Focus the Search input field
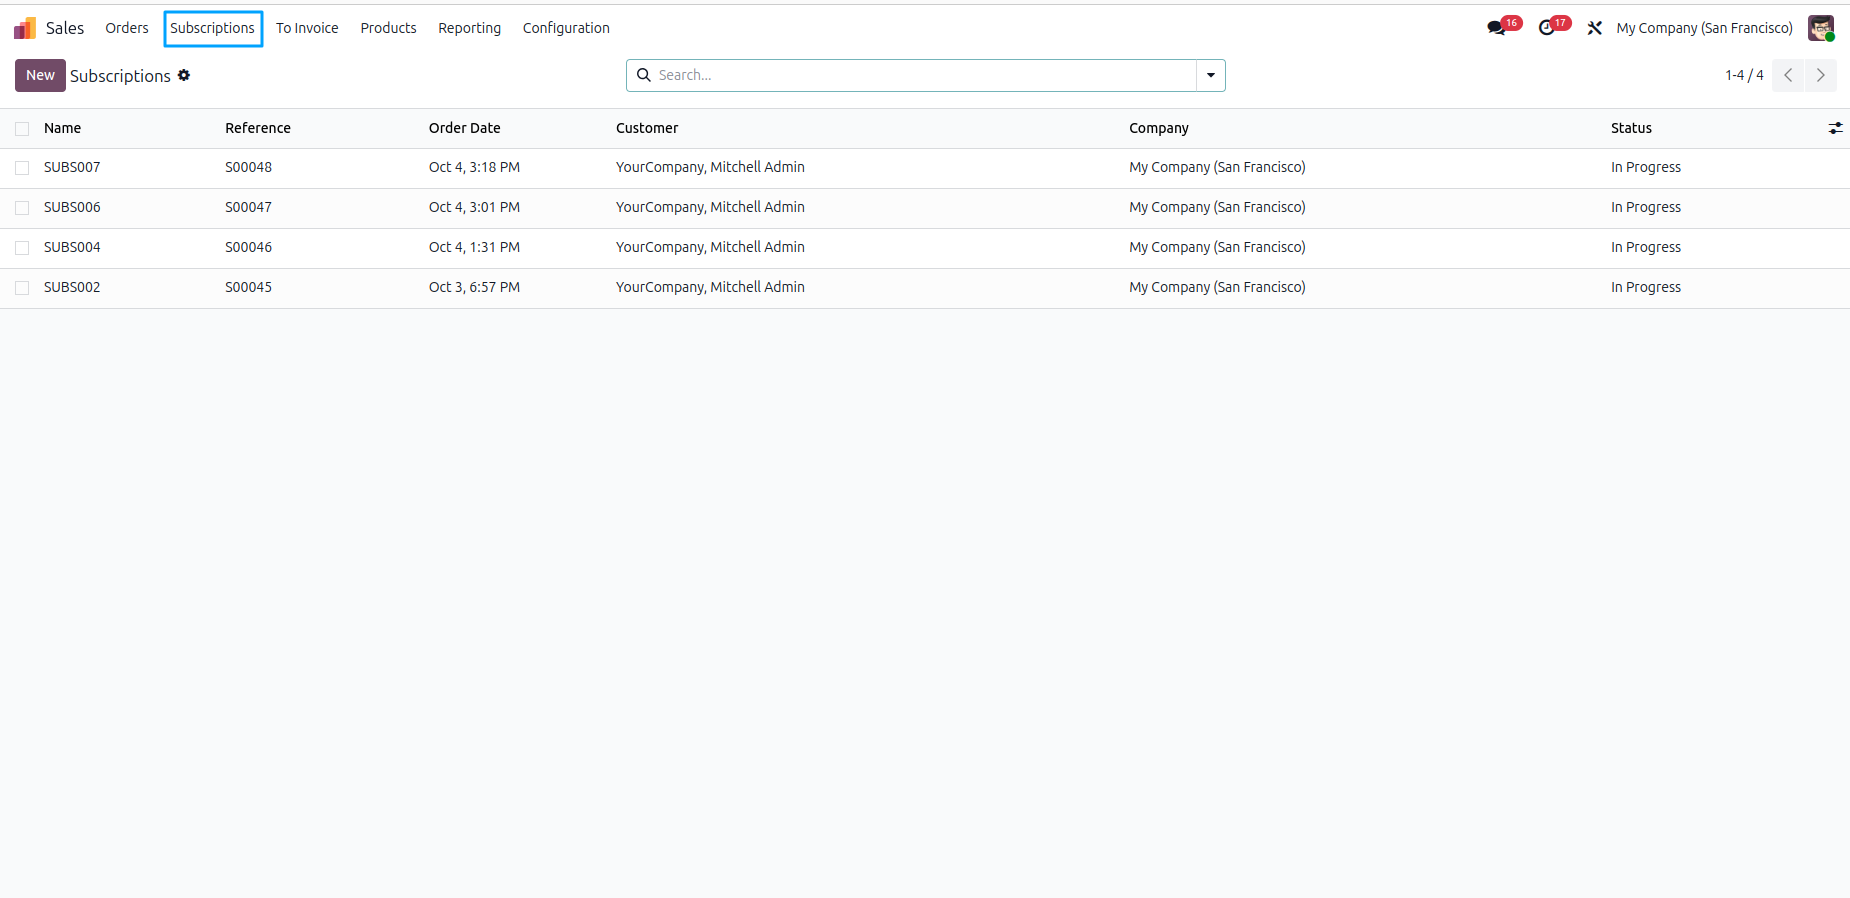This screenshot has width=1850, height=898. click(925, 75)
